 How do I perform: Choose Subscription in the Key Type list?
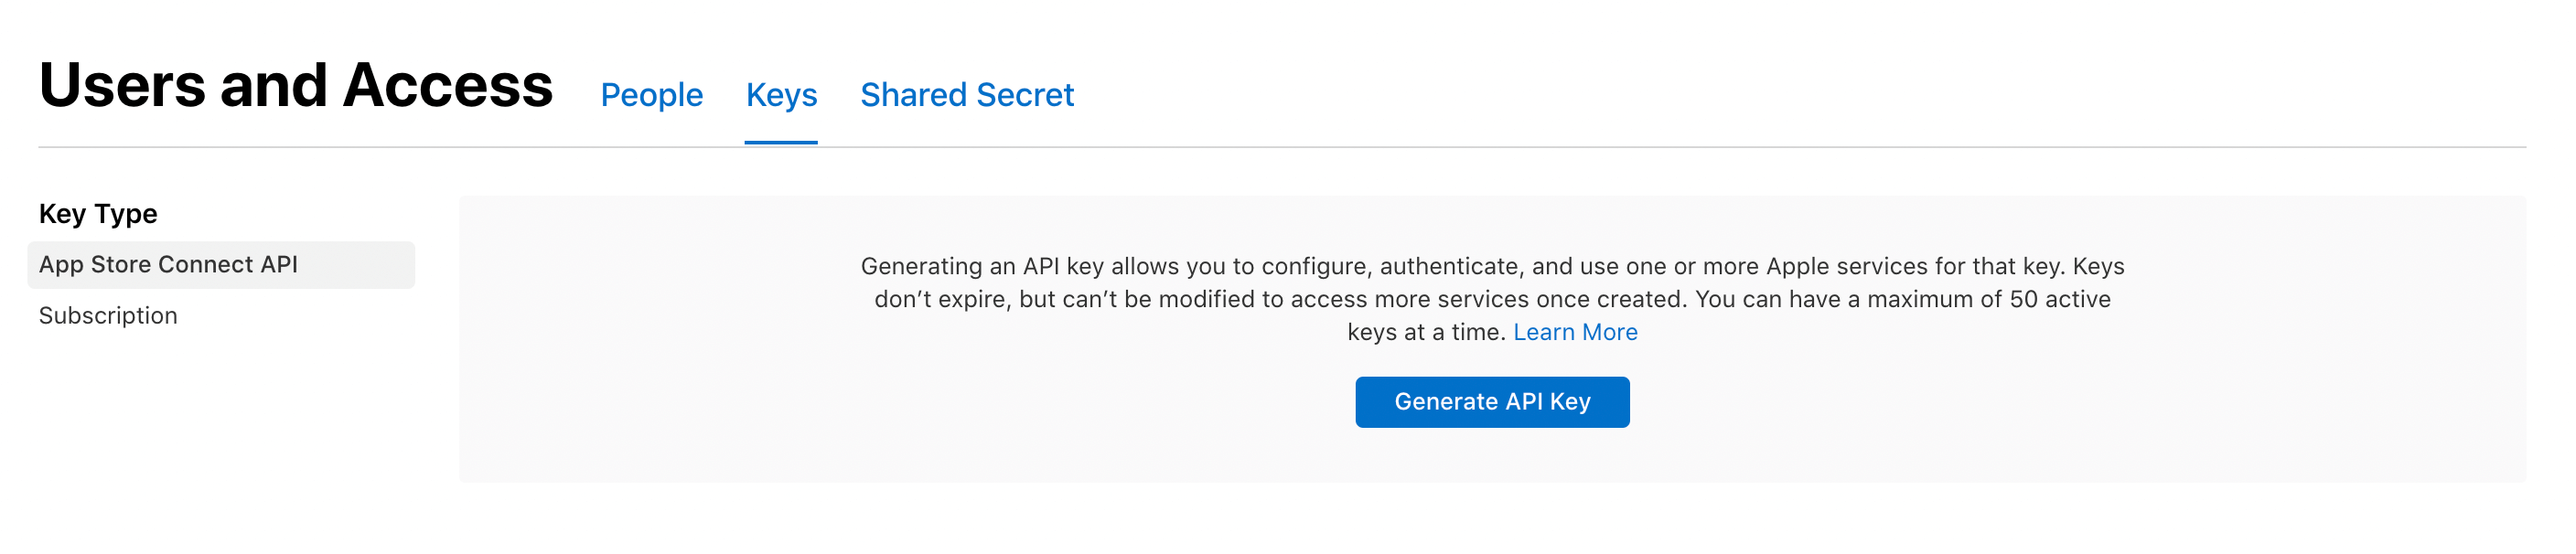click(108, 316)
